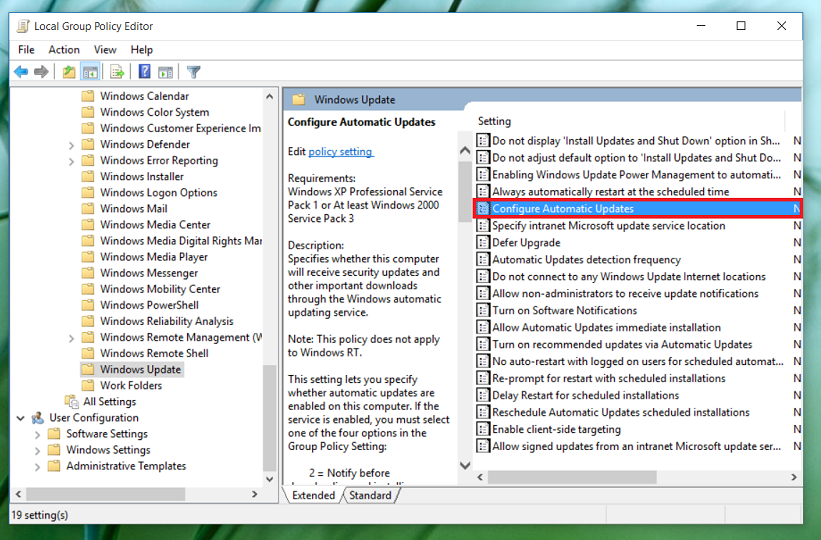821x540 pixels.
Task: Click the Filter funnel toolbar icon
Action: [x=193, y=72]
